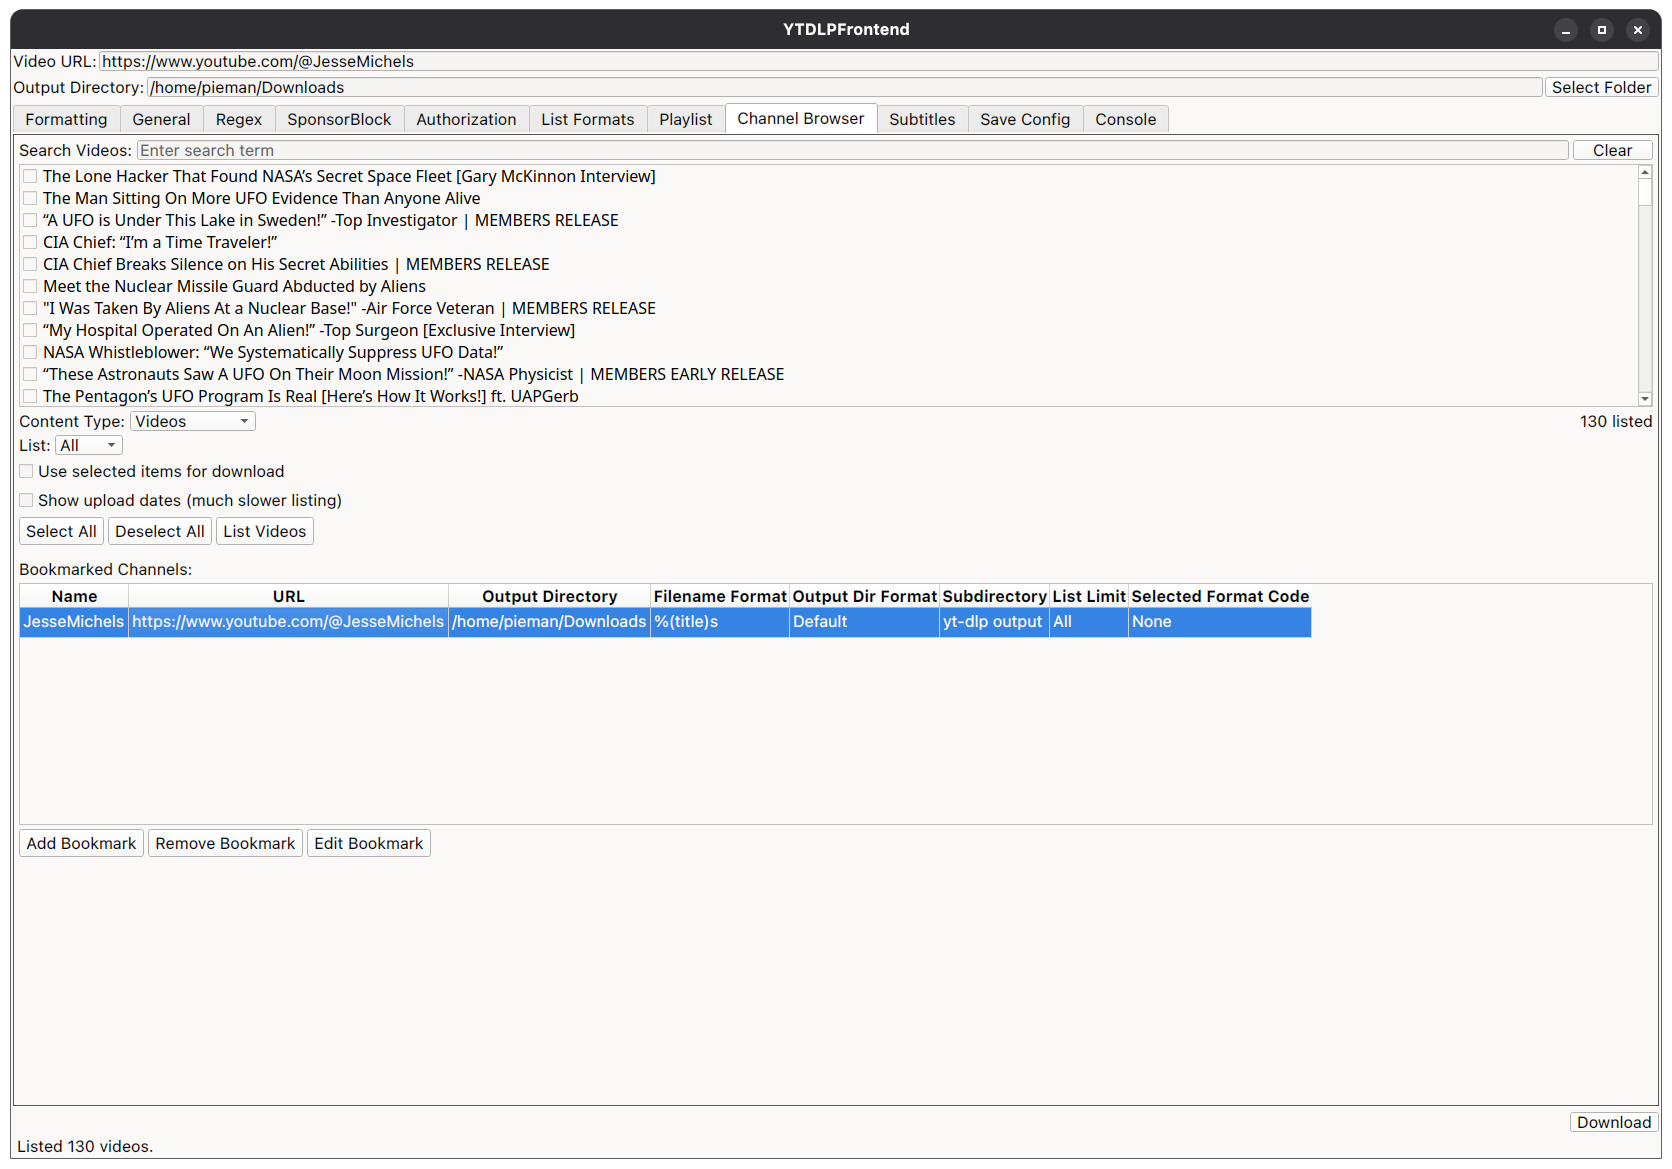Screen dimensions: 1672x1169
Task: Click the 'Default' output dir format cell
Action: (864, 622)
